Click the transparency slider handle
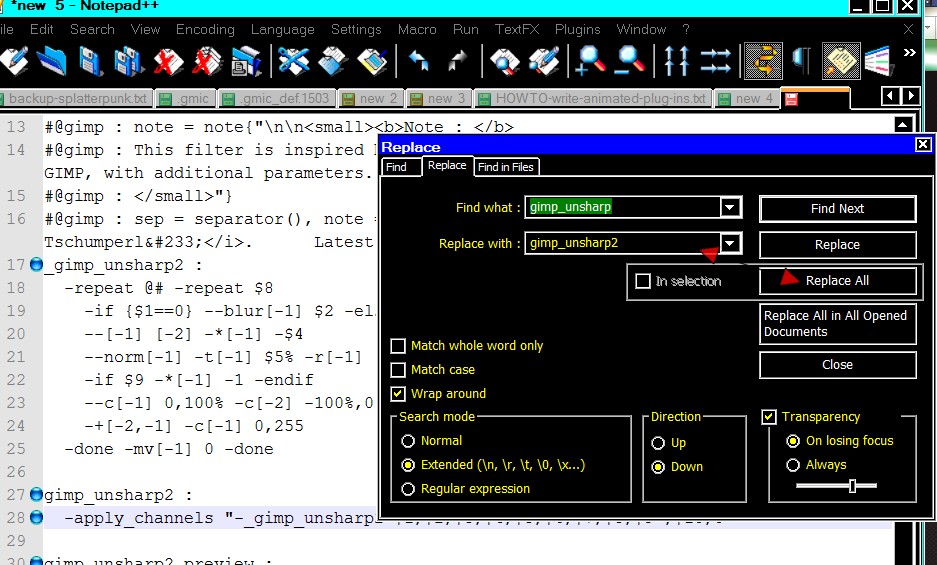This screenshot has height=565, width=937. tap(853, 485)
